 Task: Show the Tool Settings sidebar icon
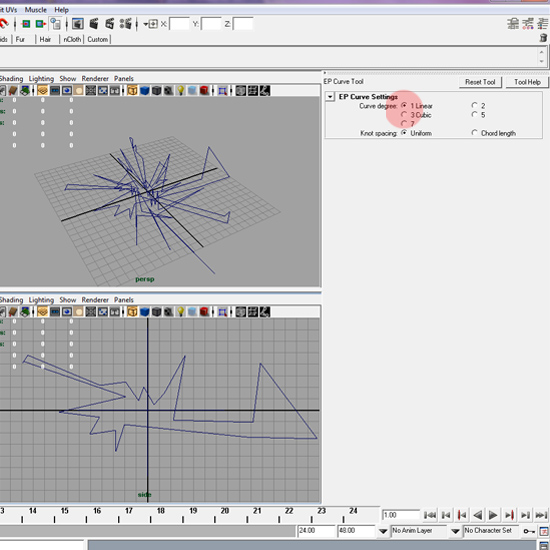pyautogui.click(x=528, y=24)
